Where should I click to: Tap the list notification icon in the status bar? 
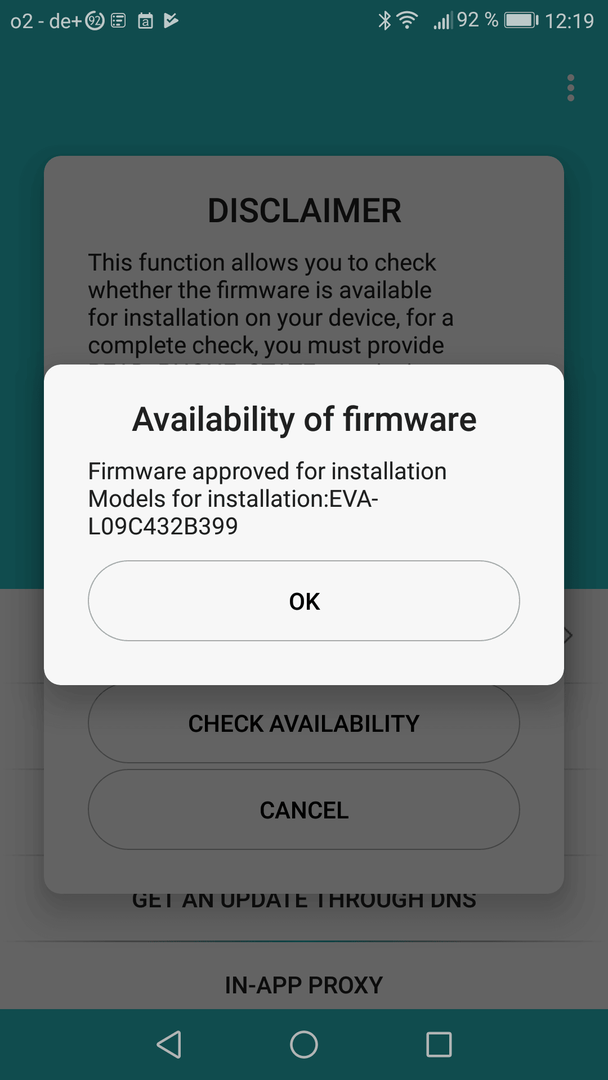118,21
